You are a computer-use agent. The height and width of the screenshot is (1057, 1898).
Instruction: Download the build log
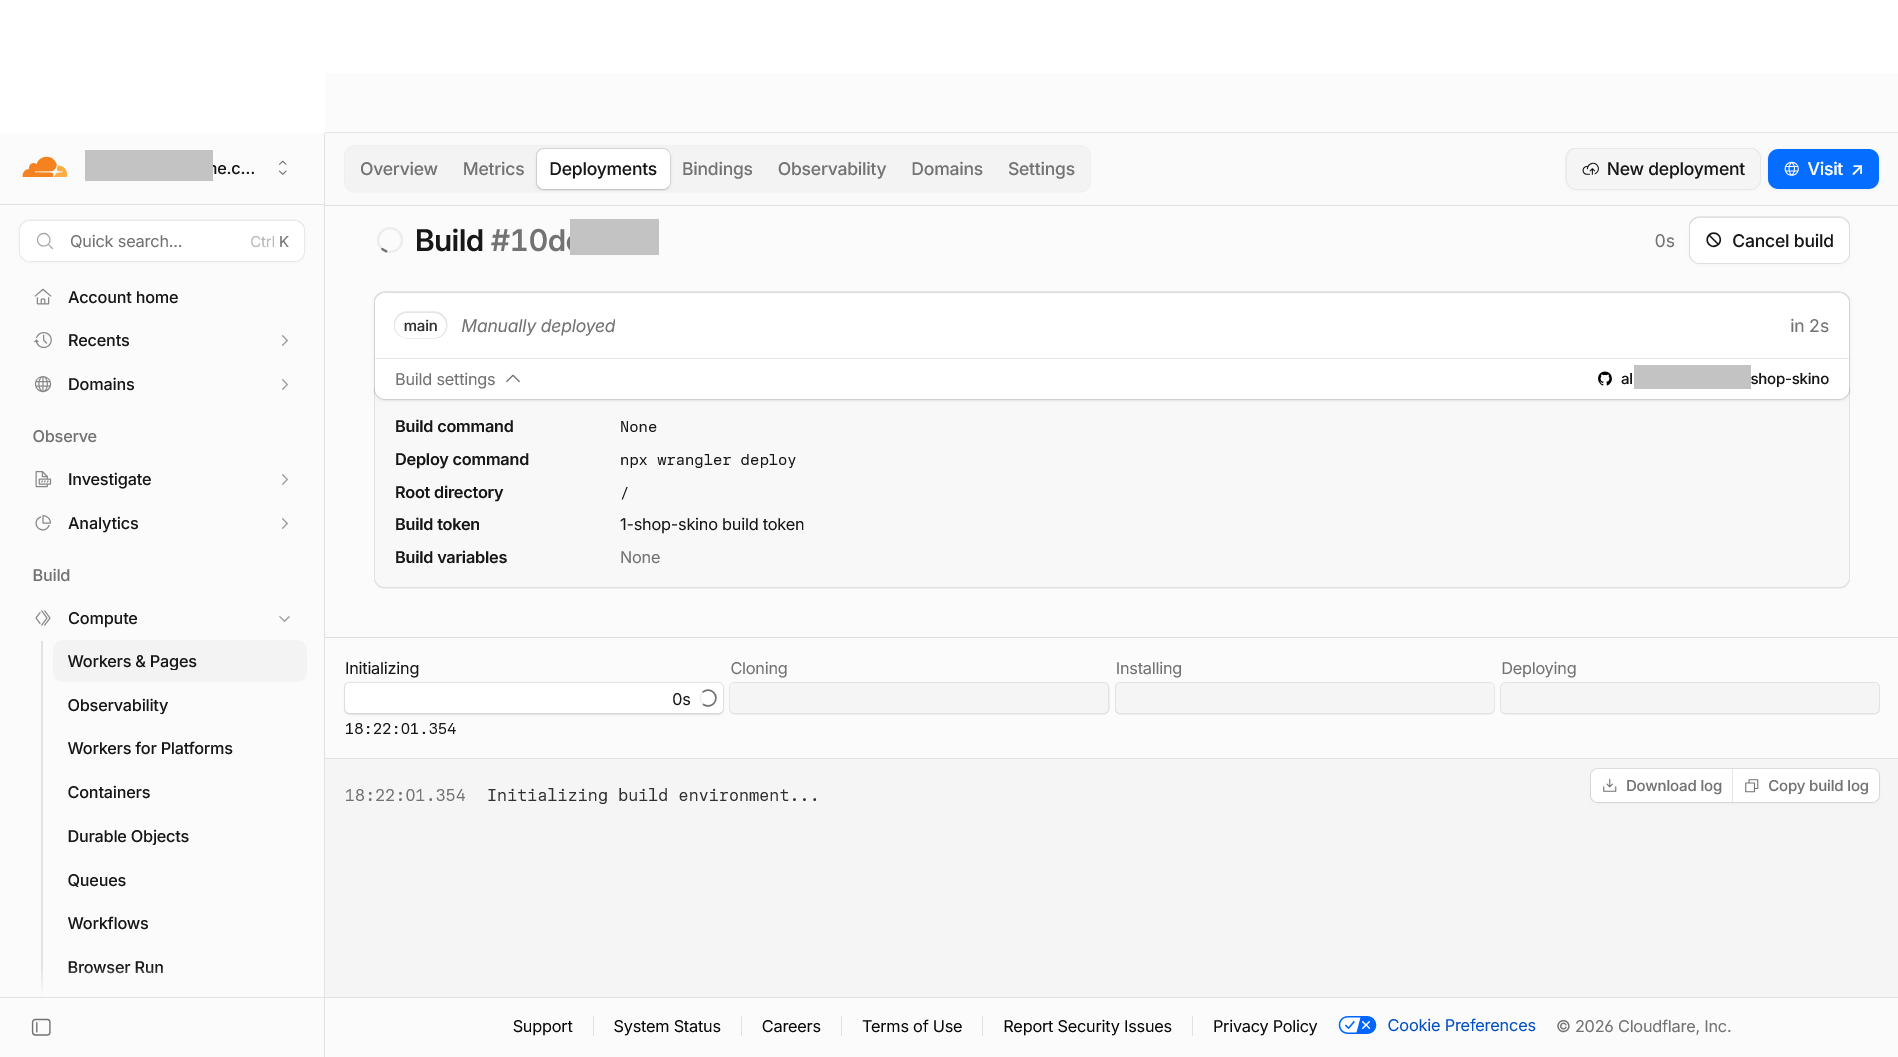[1662, 786]
